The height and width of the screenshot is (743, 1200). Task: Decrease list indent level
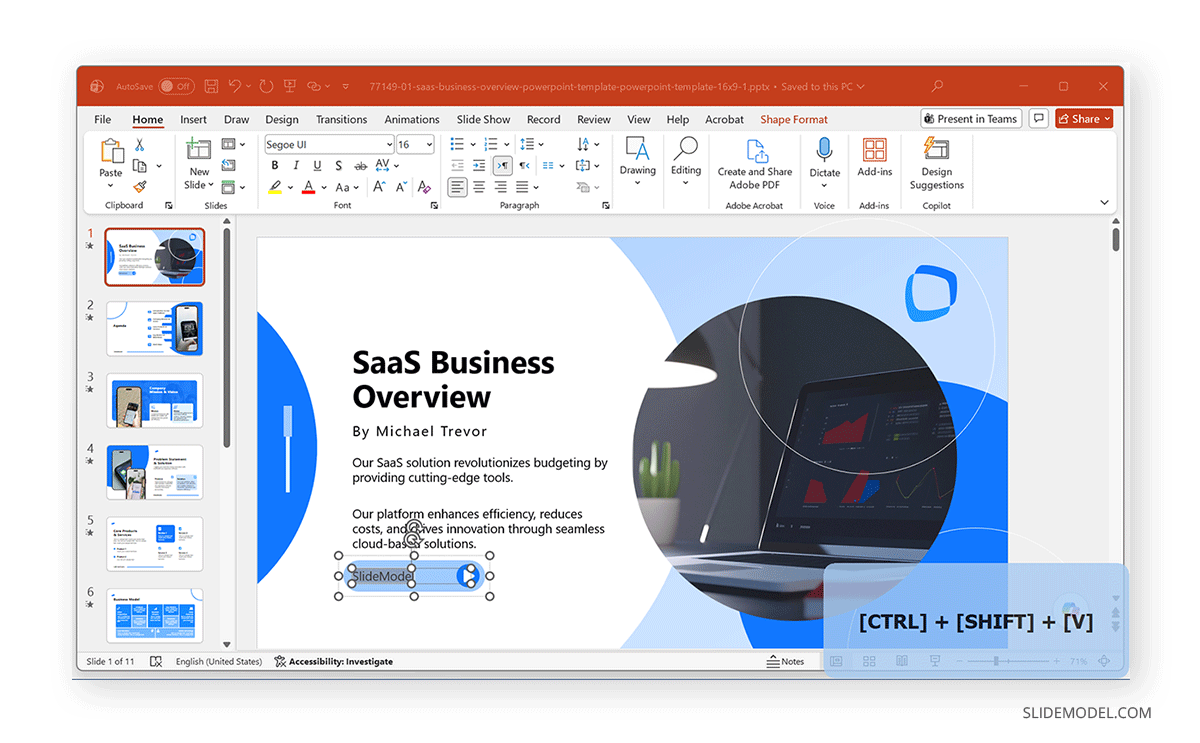point(457,166)
